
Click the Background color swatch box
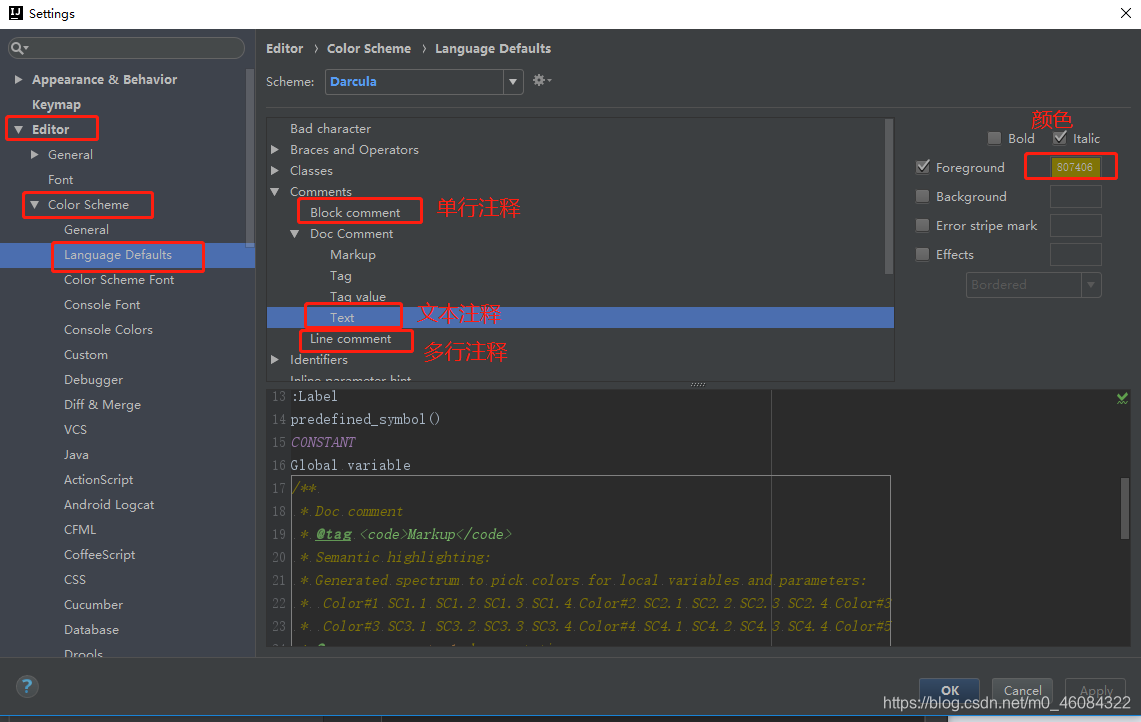1076,197
